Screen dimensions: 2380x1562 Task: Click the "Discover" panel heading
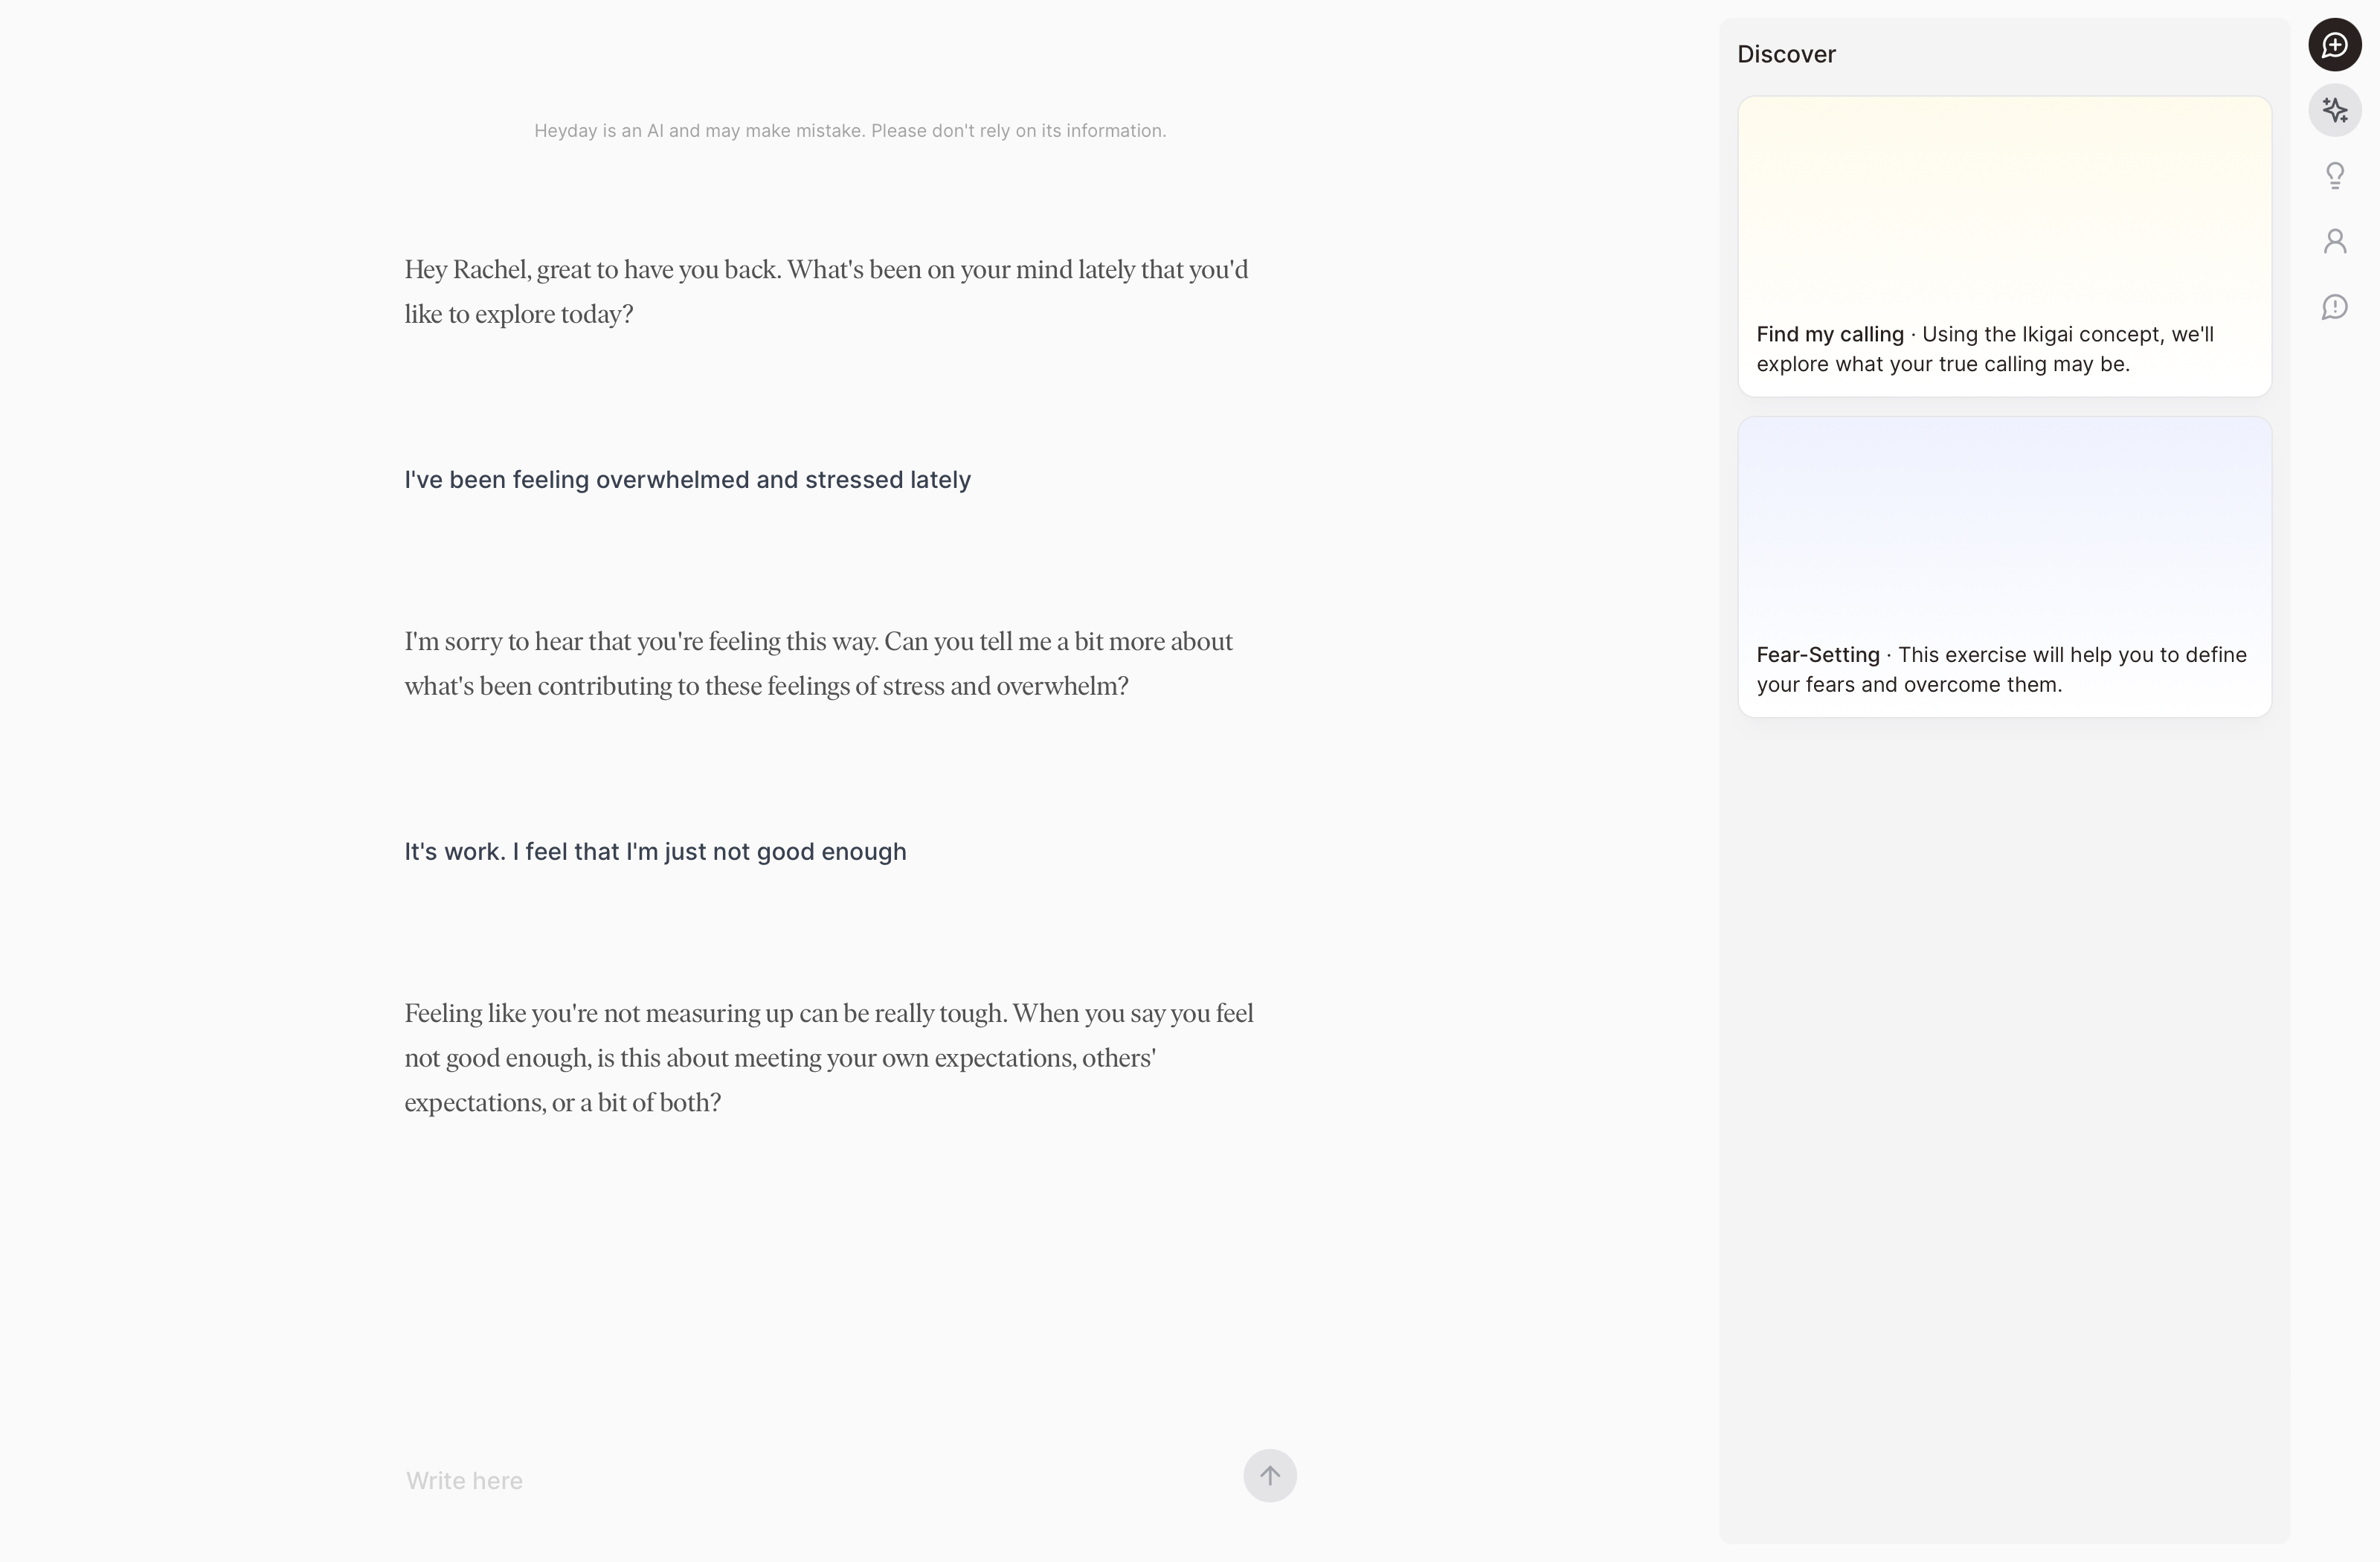click(x=1786, y=55)
